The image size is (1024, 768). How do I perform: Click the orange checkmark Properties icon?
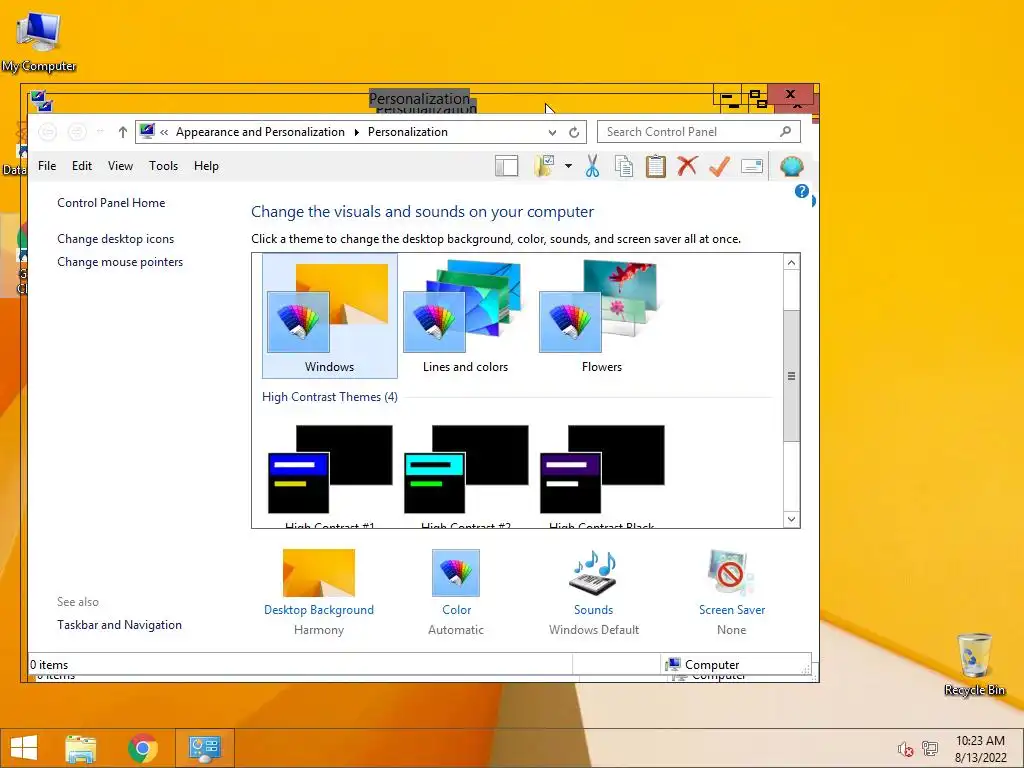719,166
